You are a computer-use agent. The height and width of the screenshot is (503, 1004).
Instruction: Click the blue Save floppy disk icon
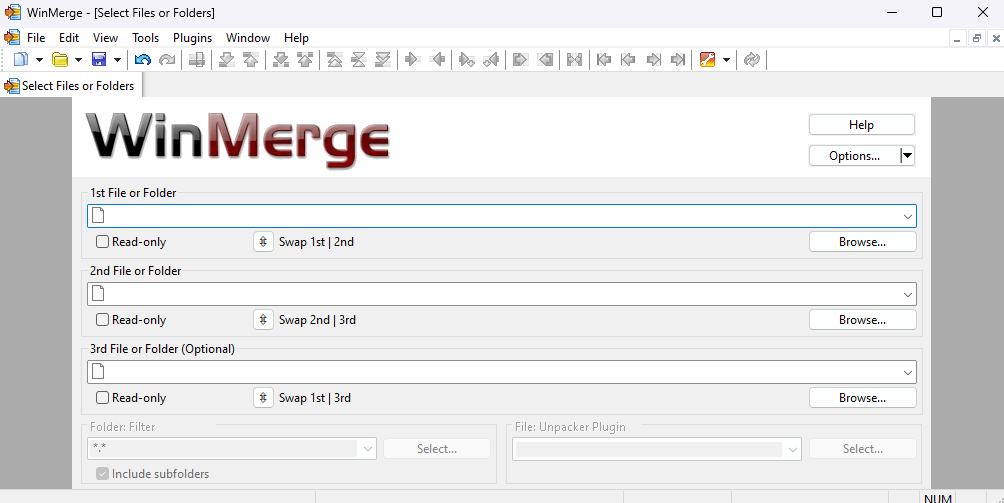coord(99,60)
